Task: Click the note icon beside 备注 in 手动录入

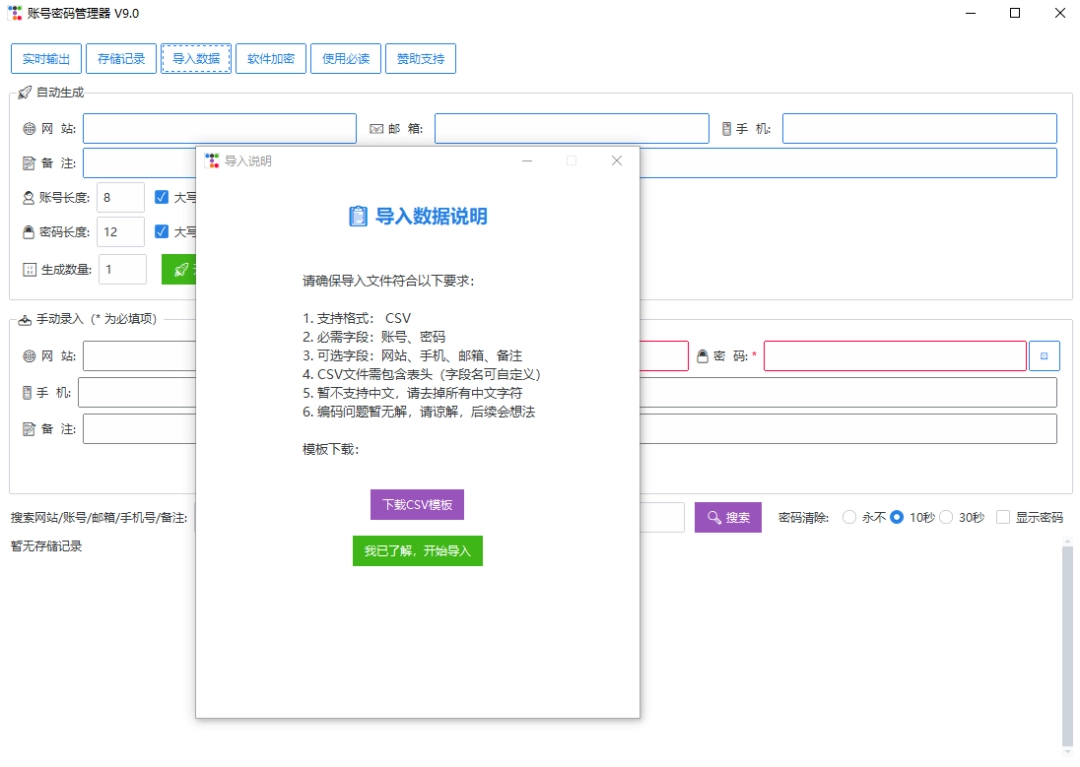Action: tap(29, 429)
